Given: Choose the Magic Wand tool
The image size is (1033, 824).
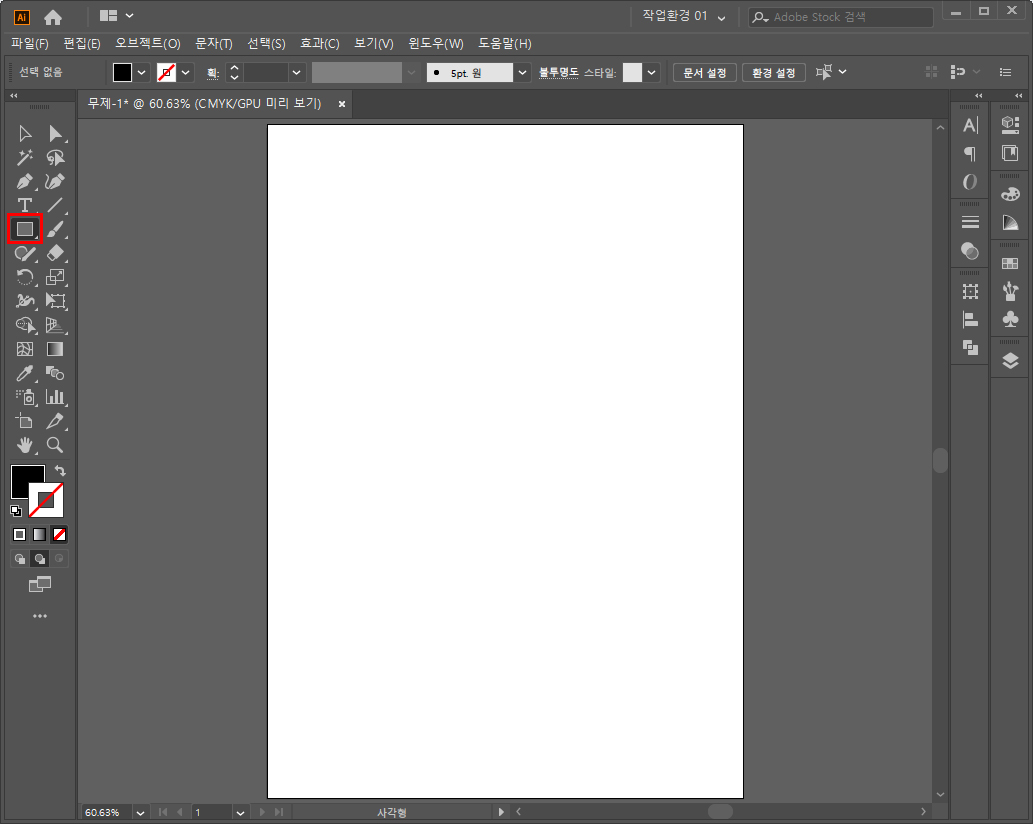Looking at the screenshot, I should coord(25,157).
